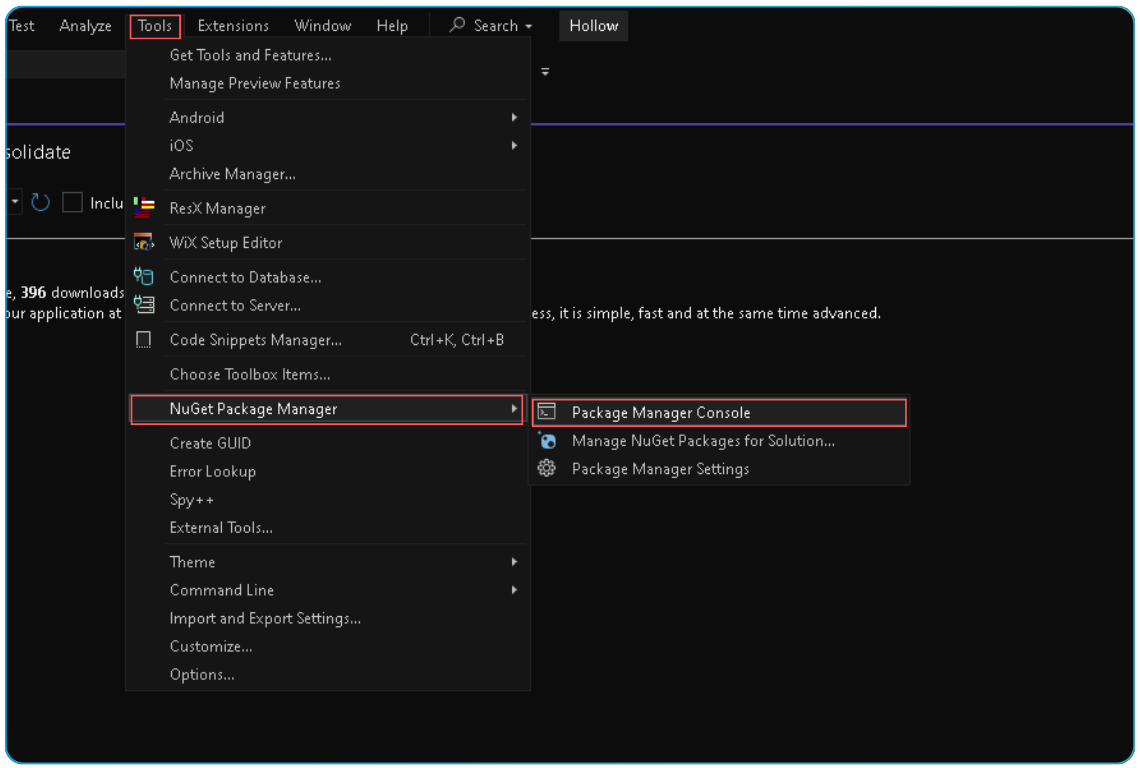This screenshot has height=768, width=1140.
Task: Click the Connect to Server icon
Action: (143, 304)
